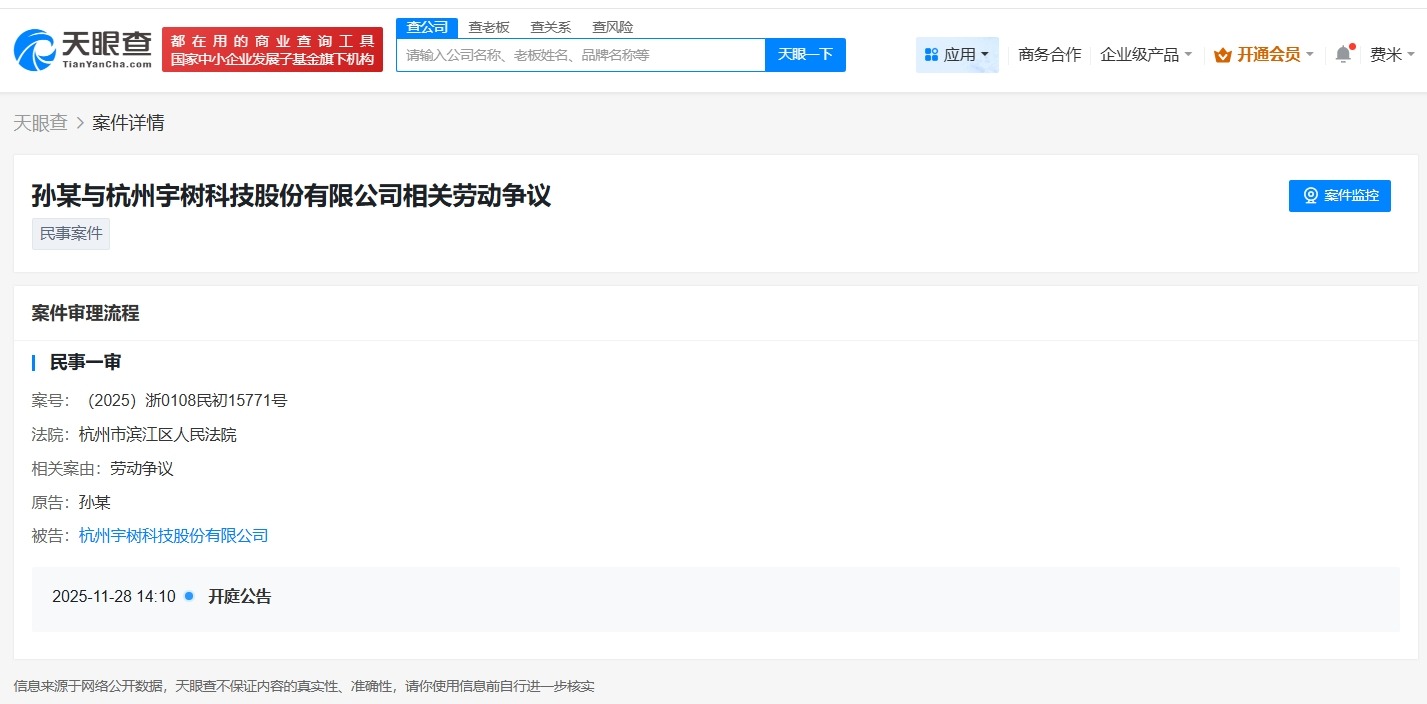Switch to the 查风险 tab

point(612,26)
